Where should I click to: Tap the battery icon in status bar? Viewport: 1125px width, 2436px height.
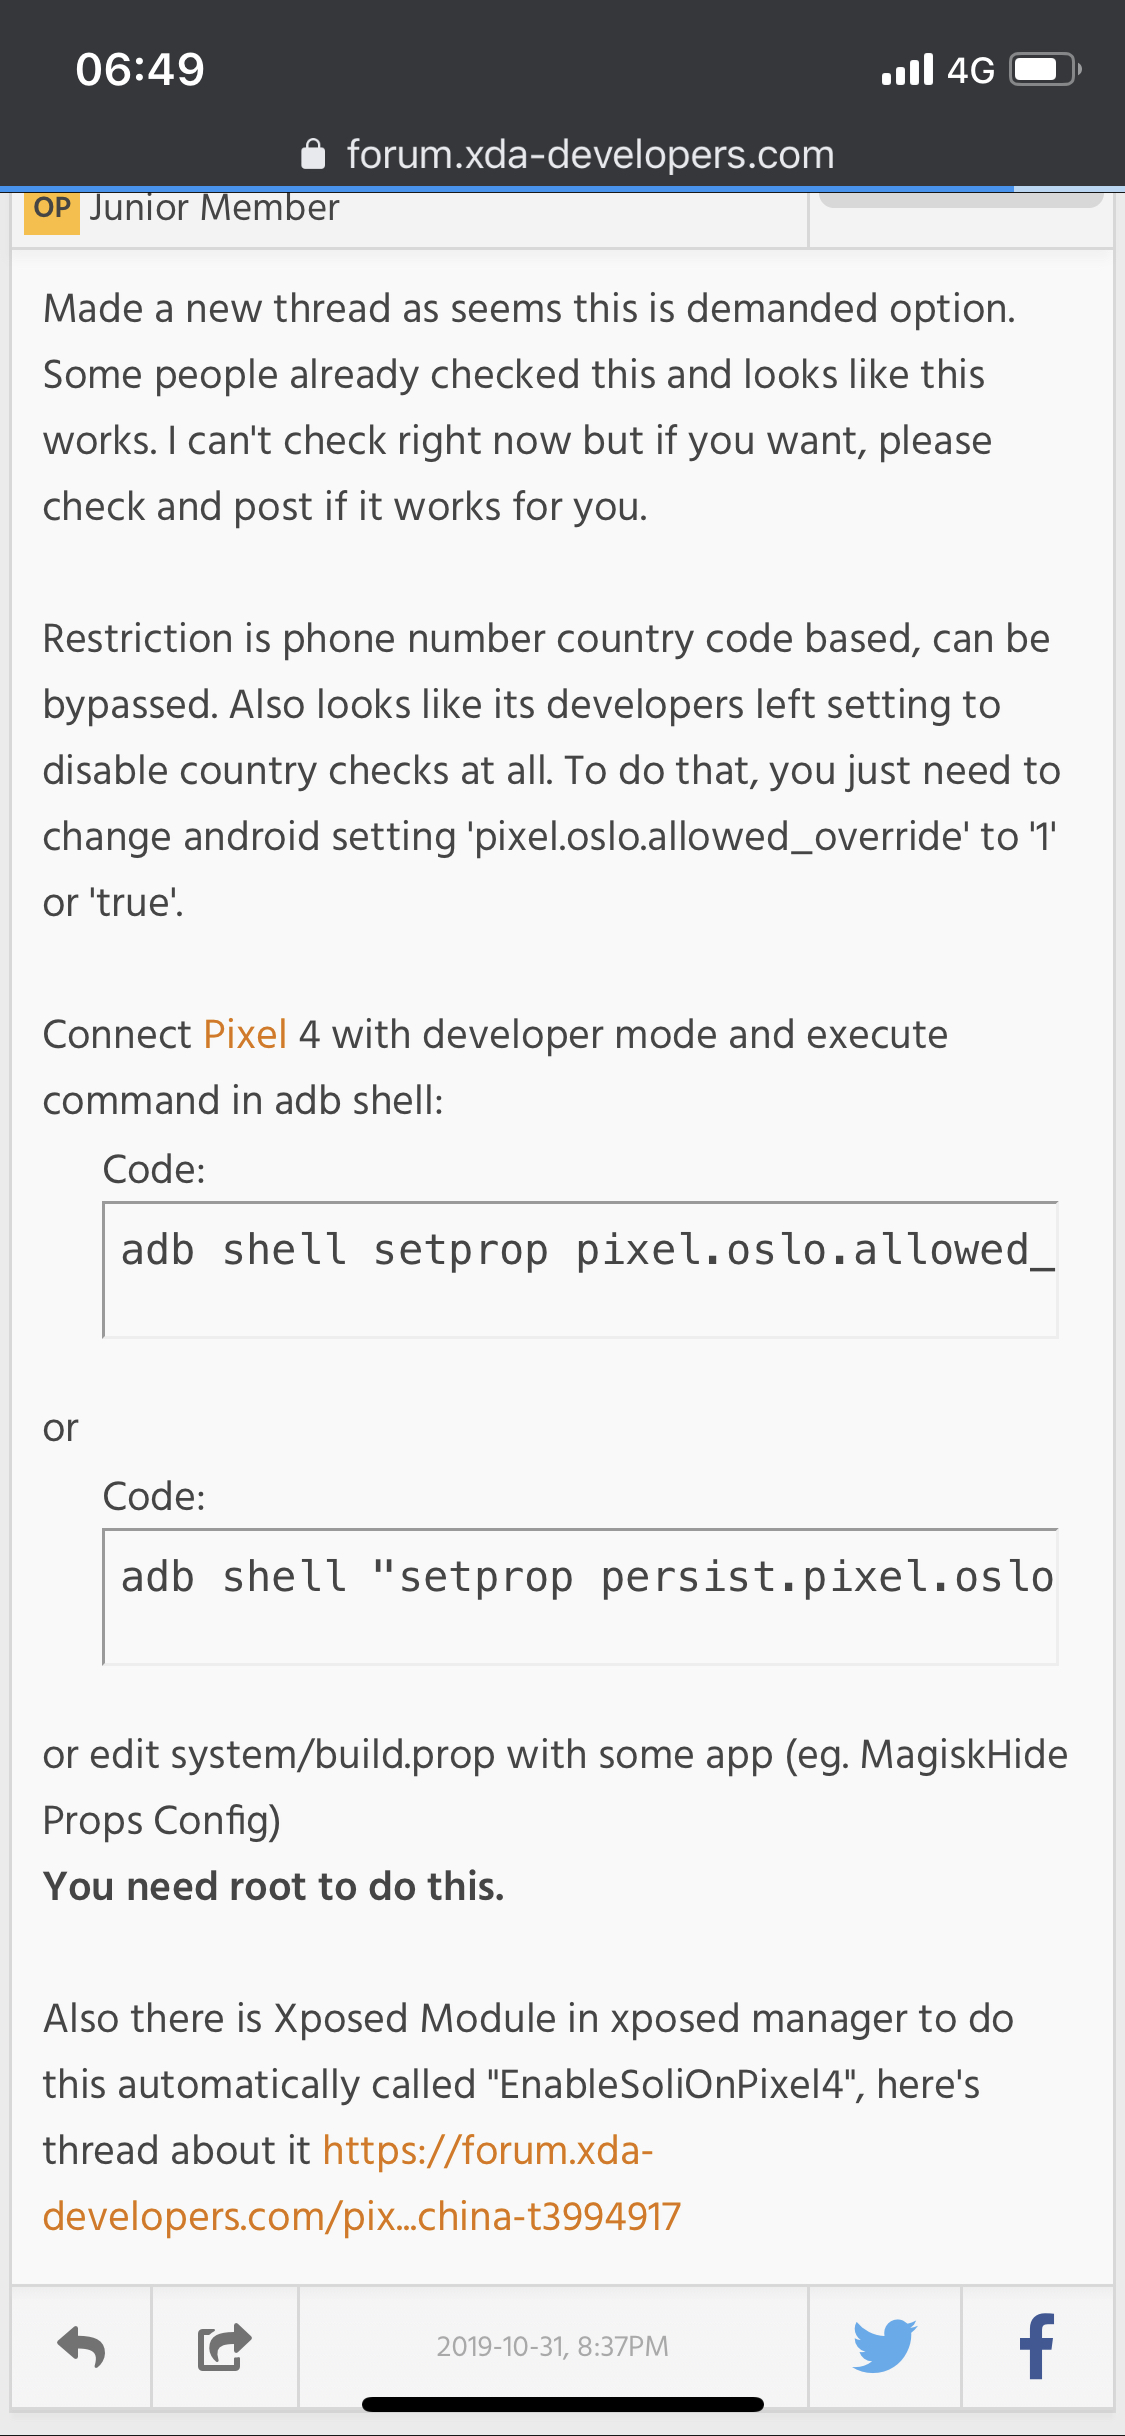1045,70
